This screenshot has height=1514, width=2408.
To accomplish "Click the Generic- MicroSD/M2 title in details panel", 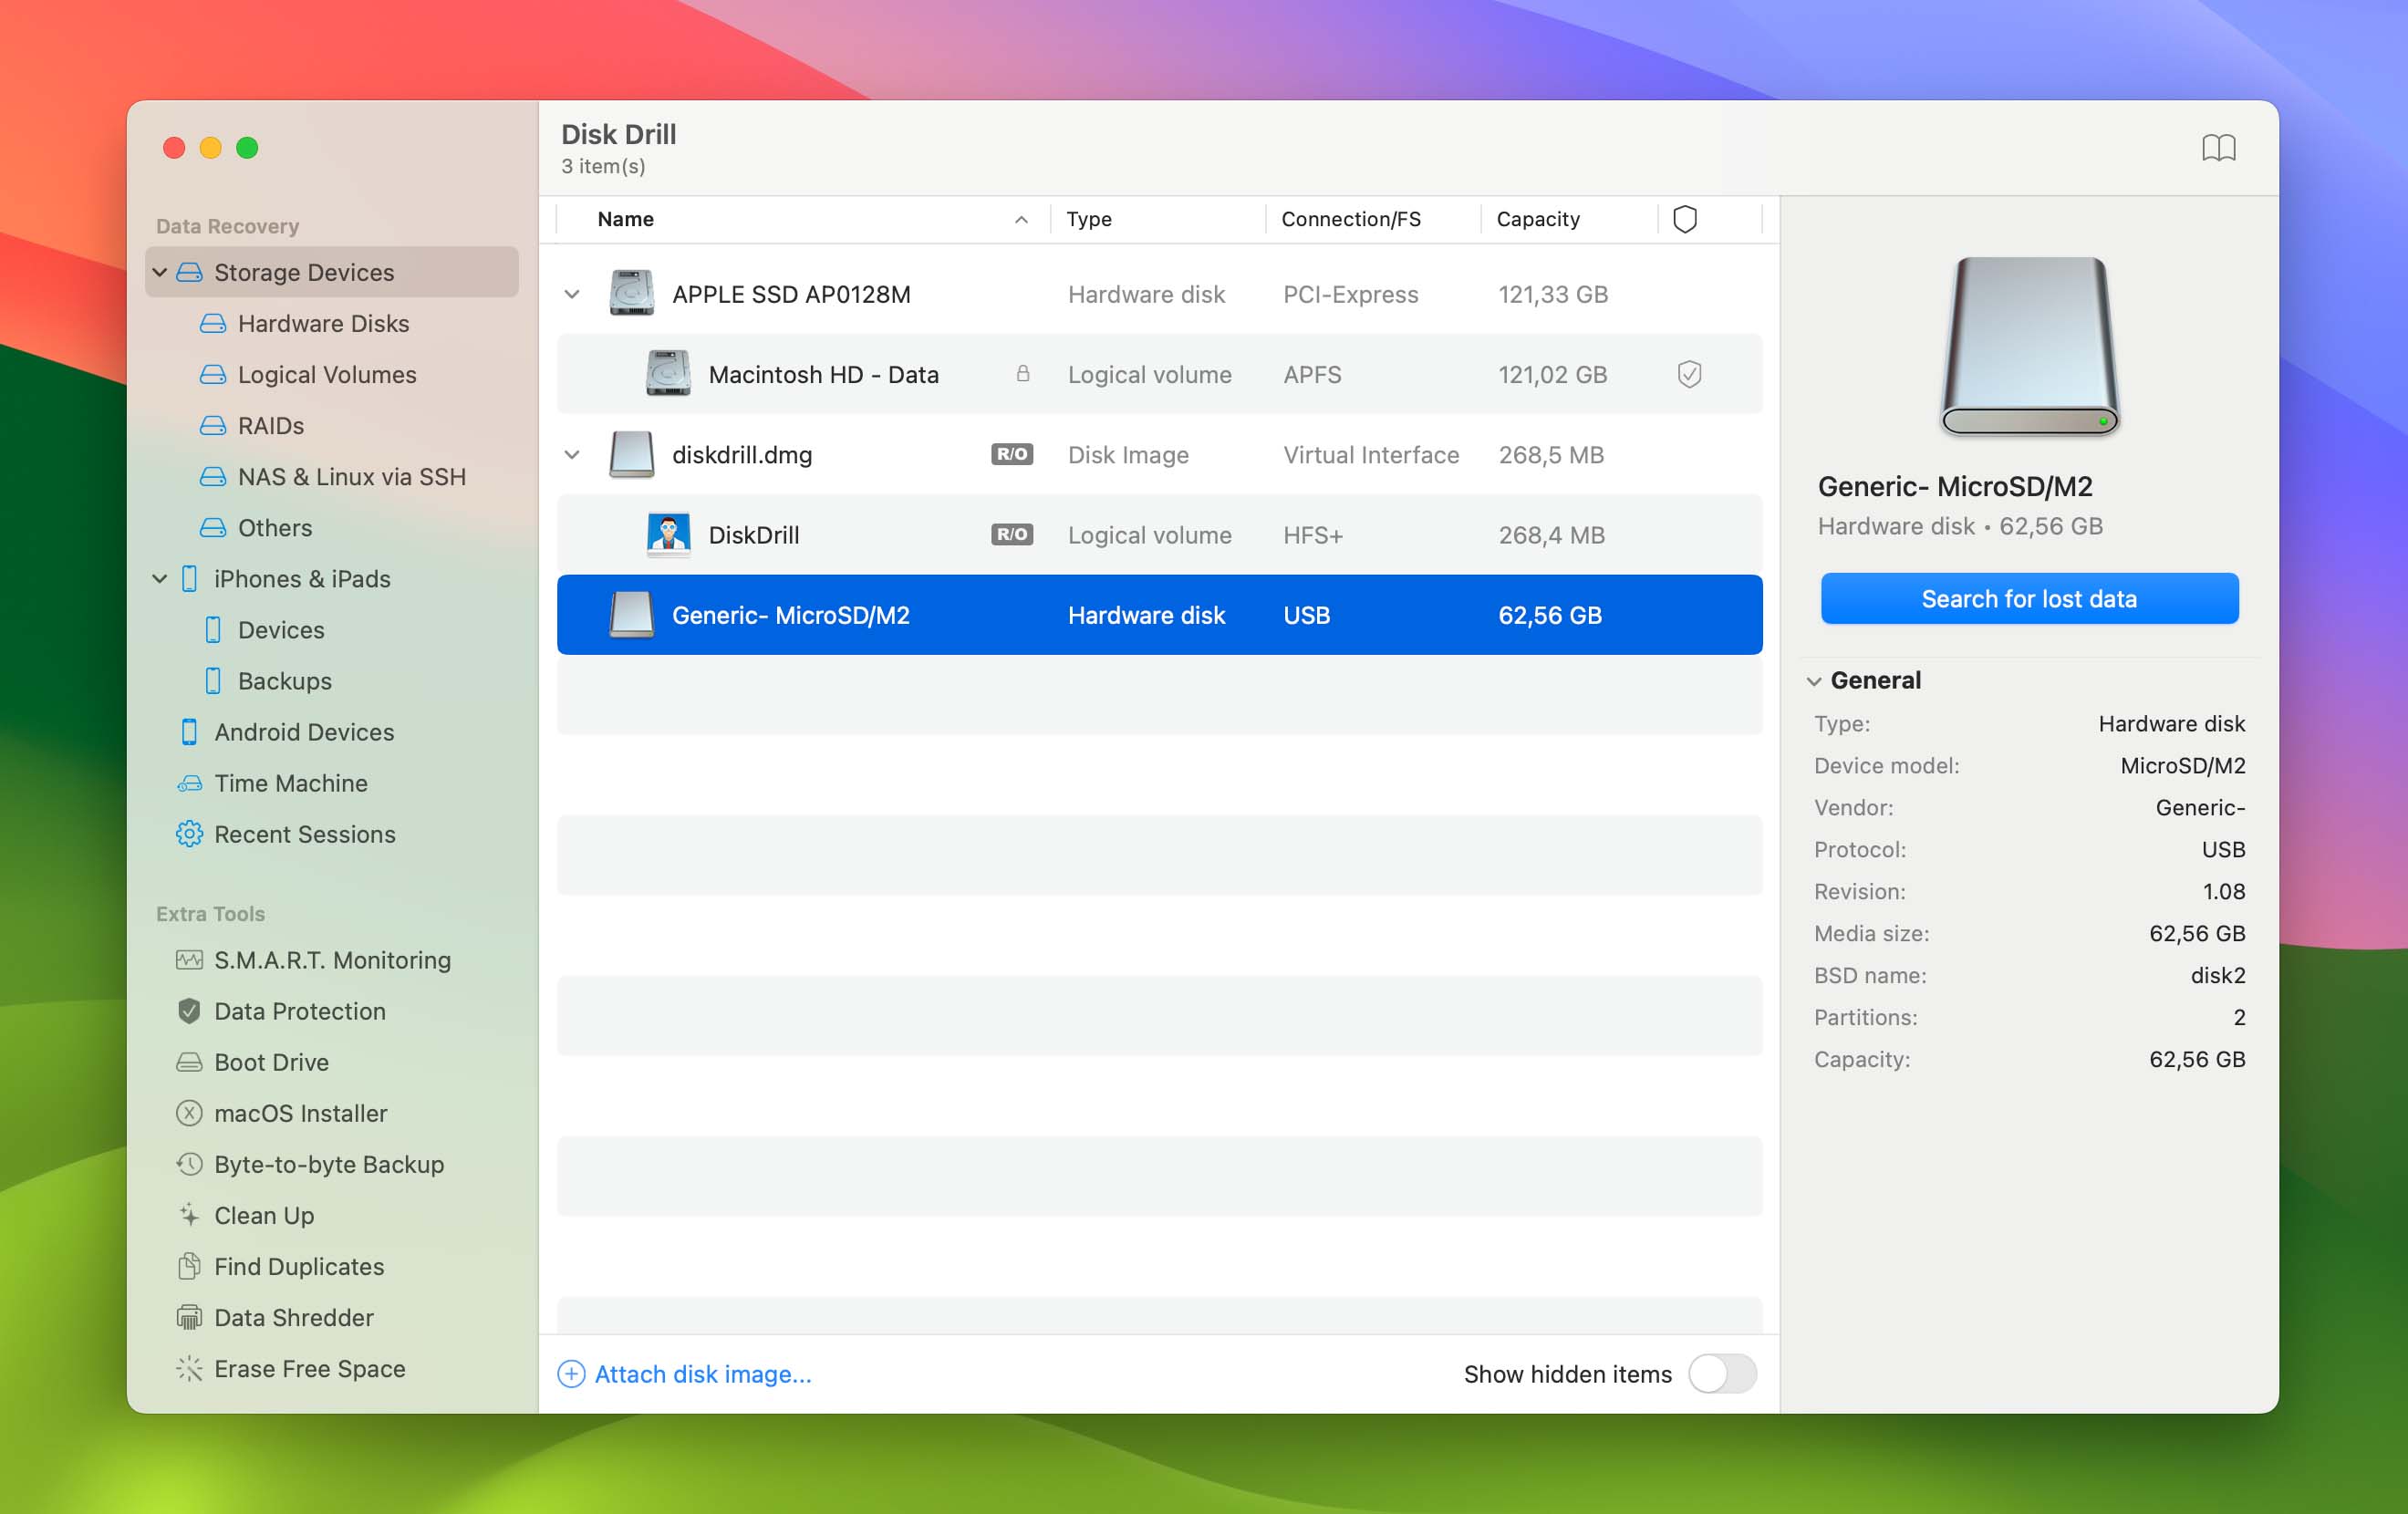I will point(1955,486).
